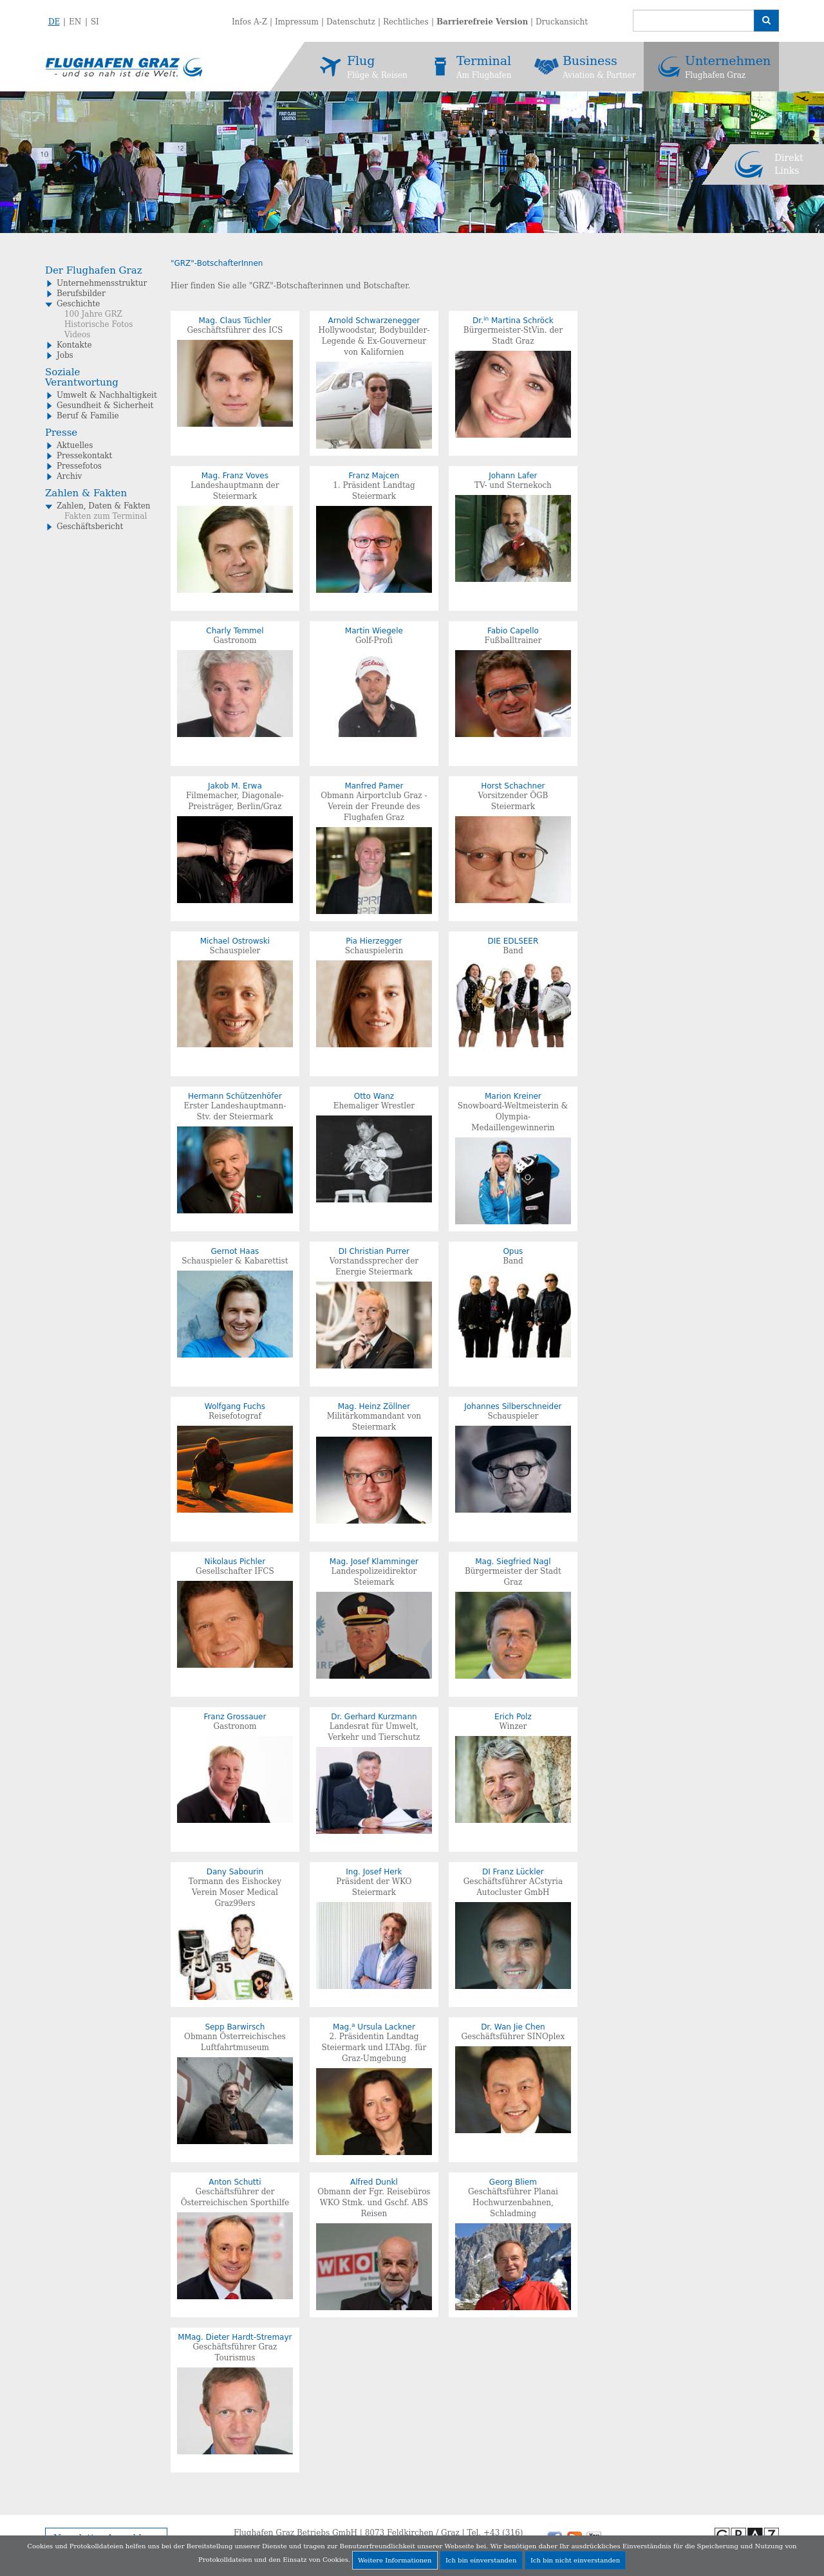Open the Direkt Links swirl icon

click(748, 165)
